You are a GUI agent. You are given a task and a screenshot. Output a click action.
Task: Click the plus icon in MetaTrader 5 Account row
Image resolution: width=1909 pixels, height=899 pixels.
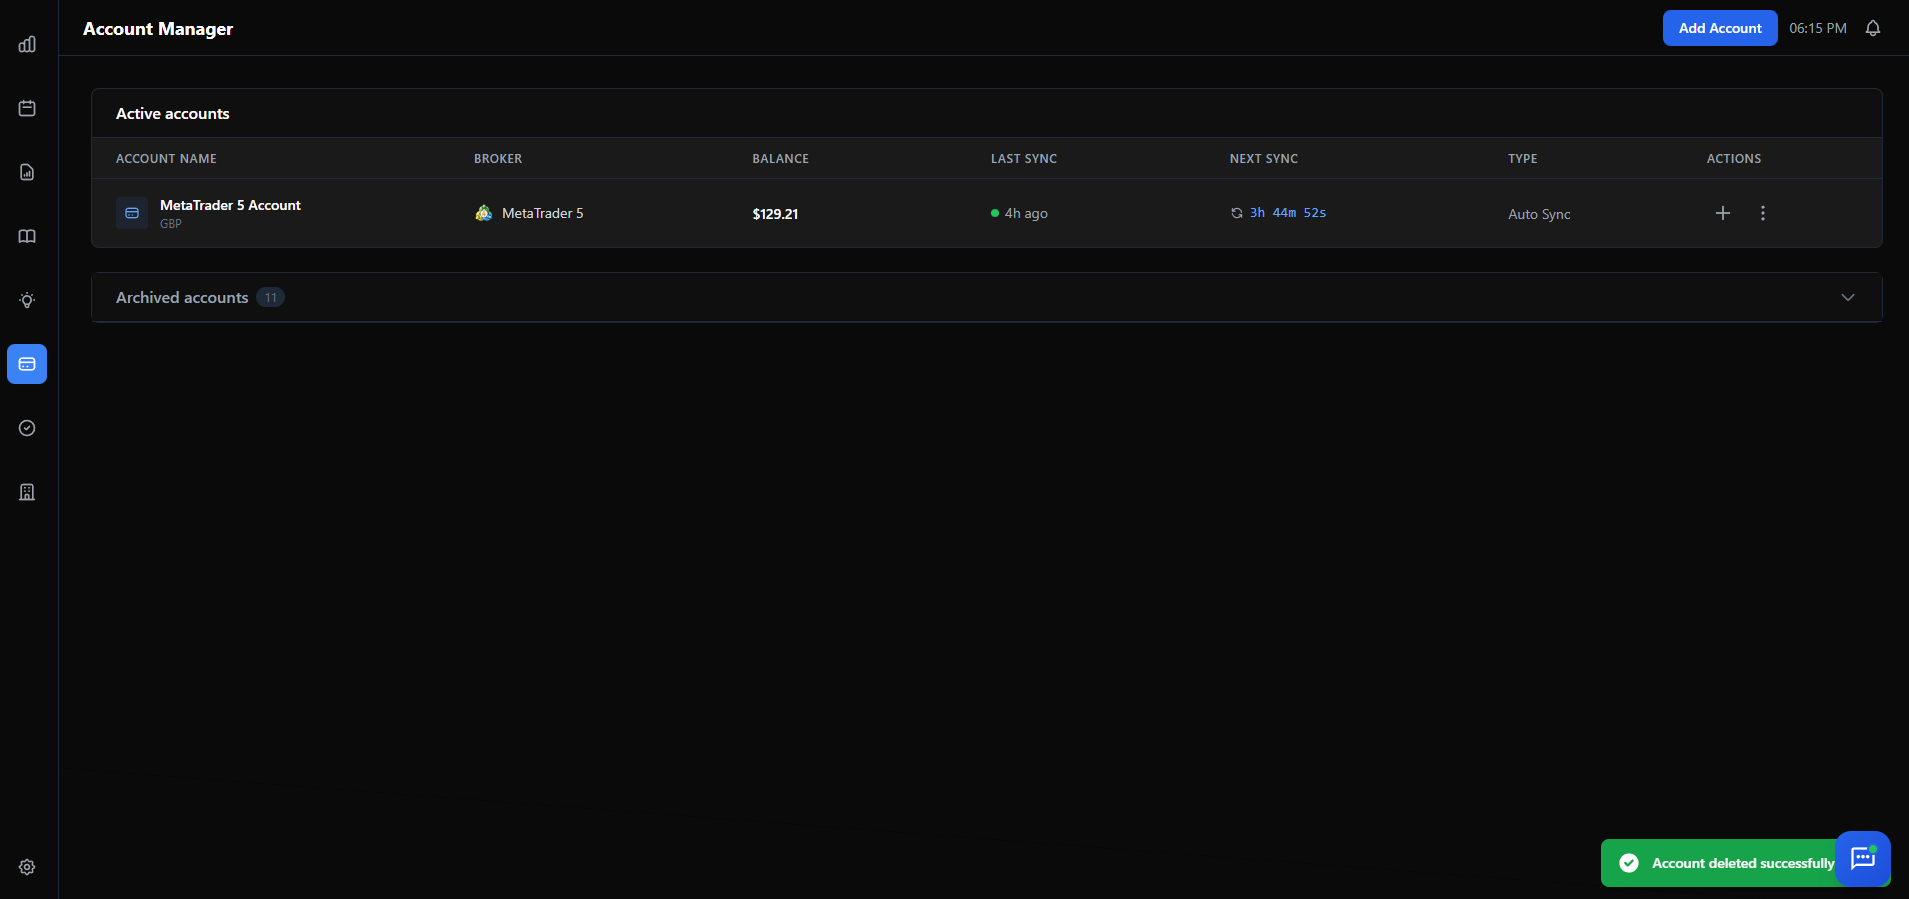point(1723,213)
